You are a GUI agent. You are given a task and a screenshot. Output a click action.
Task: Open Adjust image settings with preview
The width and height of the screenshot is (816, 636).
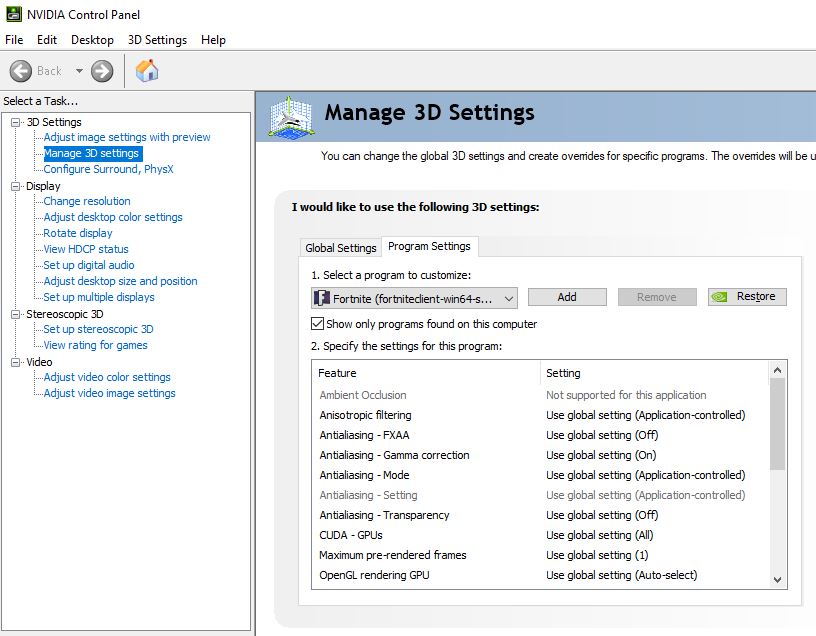(x=125, y=137)
